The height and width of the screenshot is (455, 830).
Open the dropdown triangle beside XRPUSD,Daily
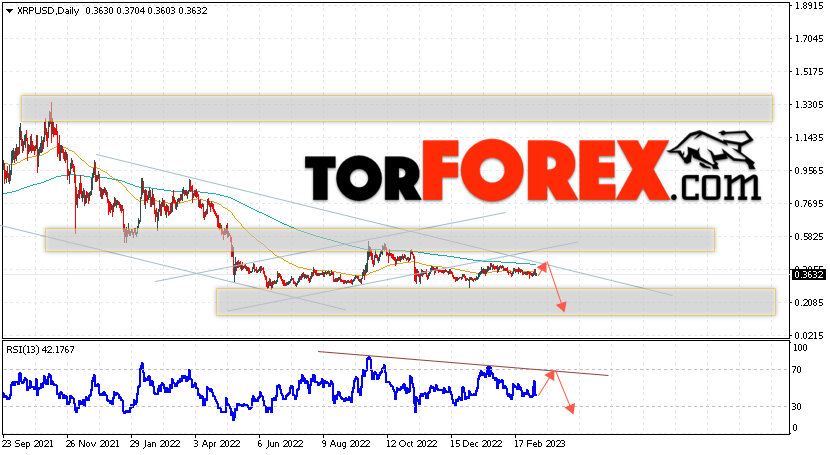coord(9,11)
